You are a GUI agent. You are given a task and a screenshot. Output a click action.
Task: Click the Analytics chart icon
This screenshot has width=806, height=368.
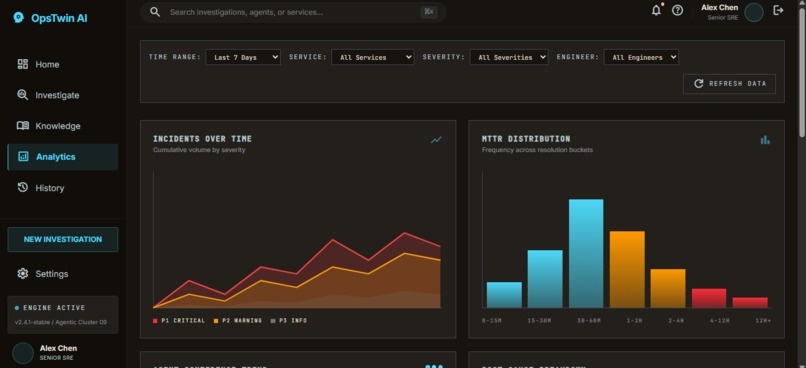23,157
